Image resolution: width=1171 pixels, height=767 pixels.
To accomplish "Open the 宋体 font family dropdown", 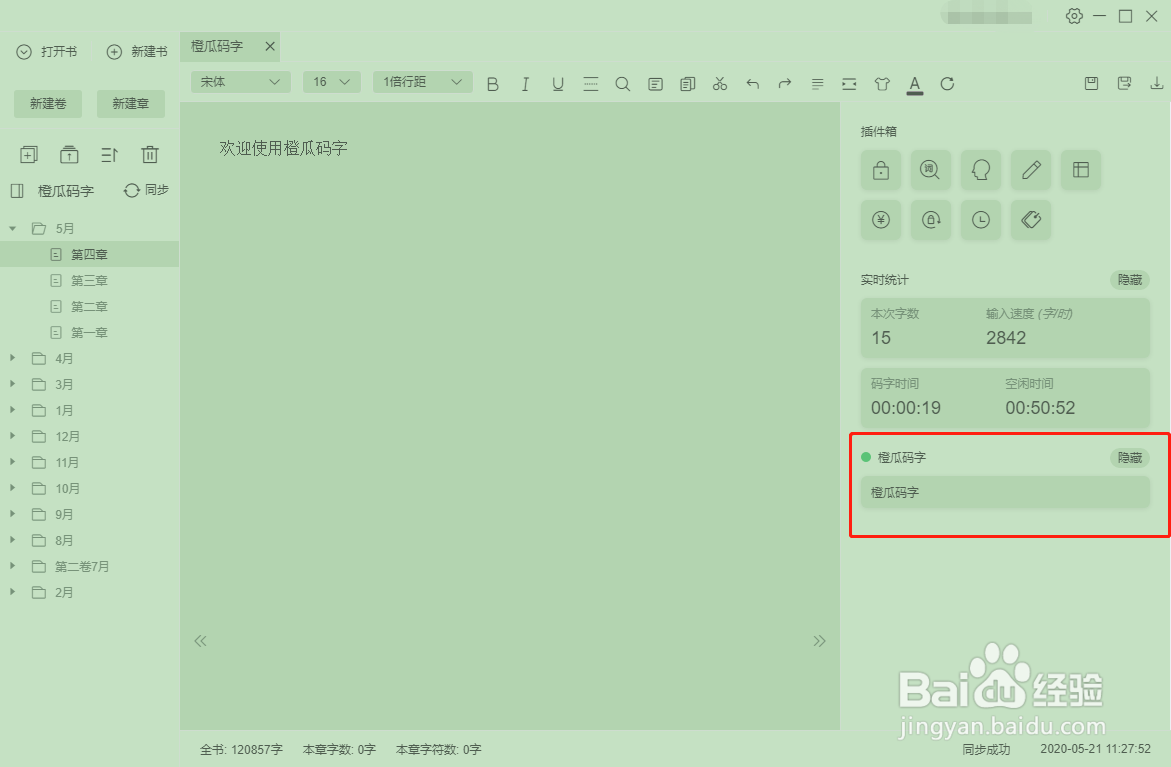I will click(x=240, y=81).
